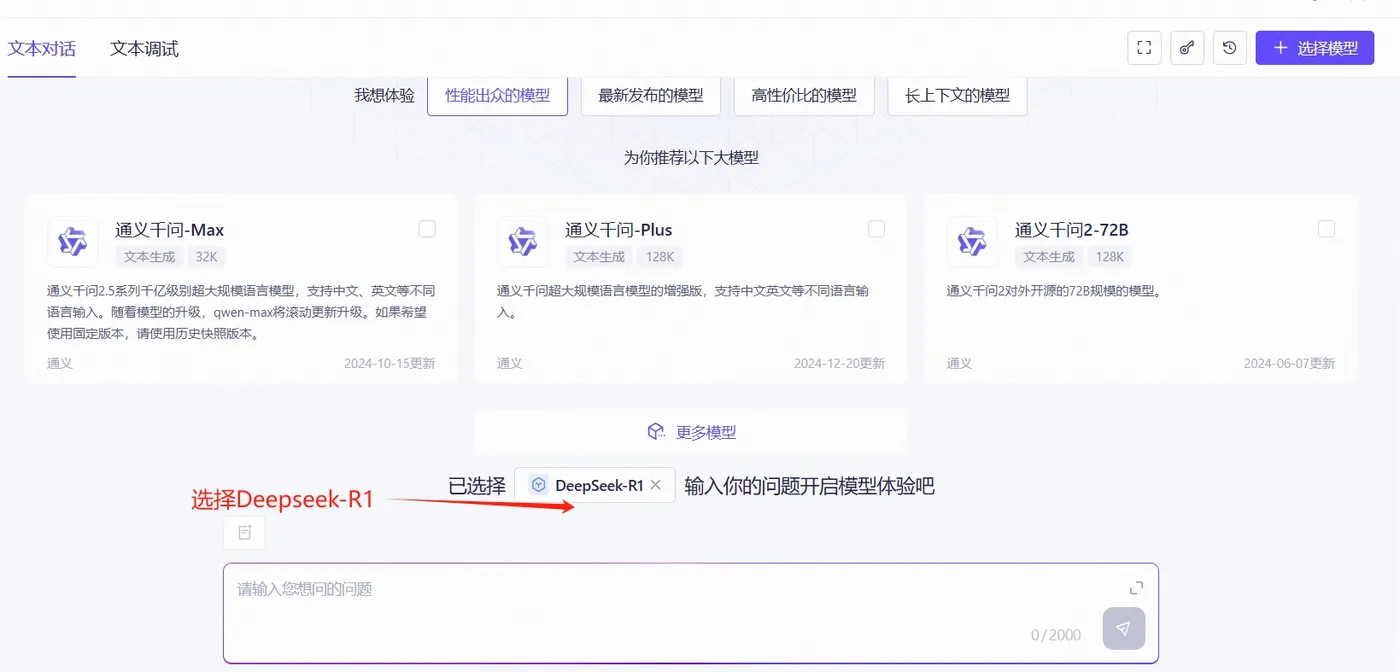
Task: Click the DeepSeek-R1 hexagon icon
Action: [538, 485]
